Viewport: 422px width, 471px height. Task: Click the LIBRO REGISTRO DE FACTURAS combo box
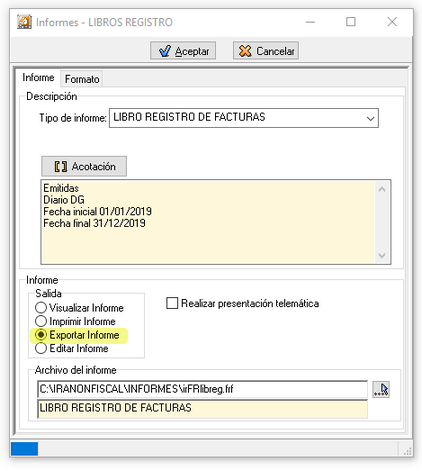pyautogui.click(x=244, y=118)
